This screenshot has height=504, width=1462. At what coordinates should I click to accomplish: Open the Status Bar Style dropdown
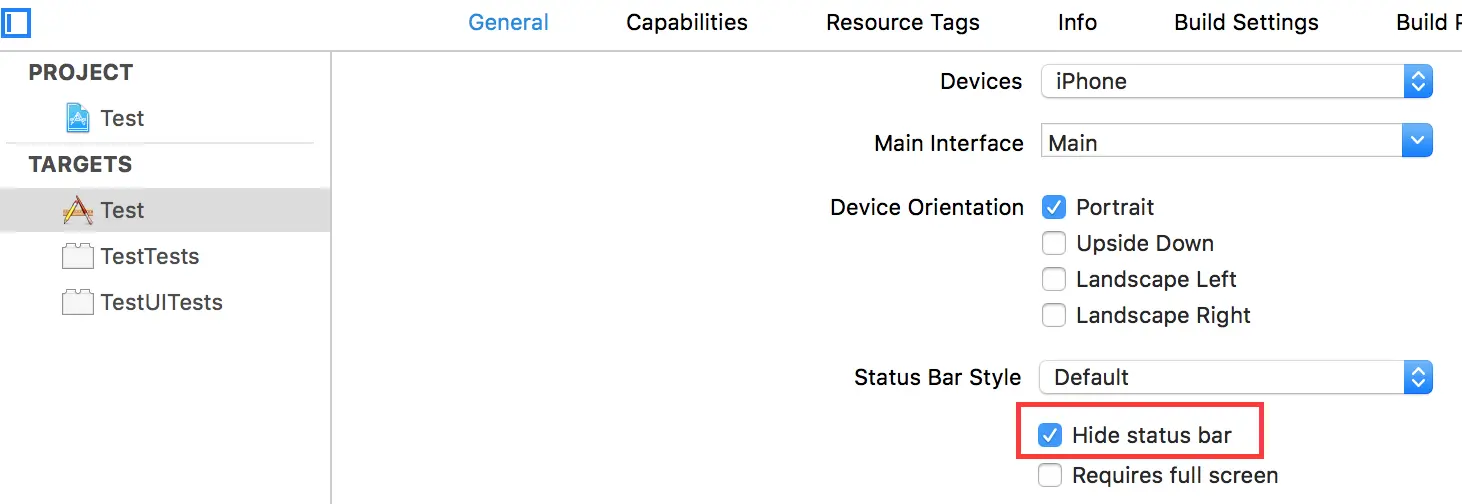pyautogui.click(x=1236, y=377)
